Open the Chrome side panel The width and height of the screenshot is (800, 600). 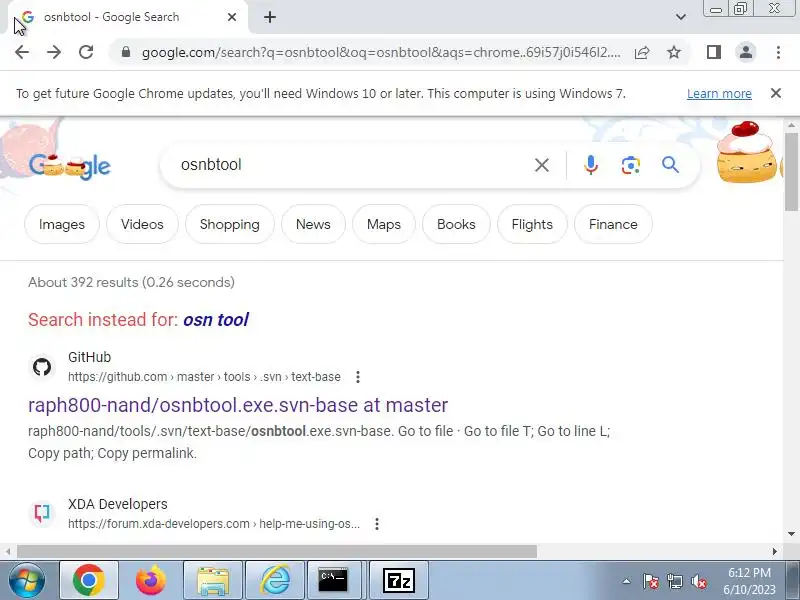714,52
